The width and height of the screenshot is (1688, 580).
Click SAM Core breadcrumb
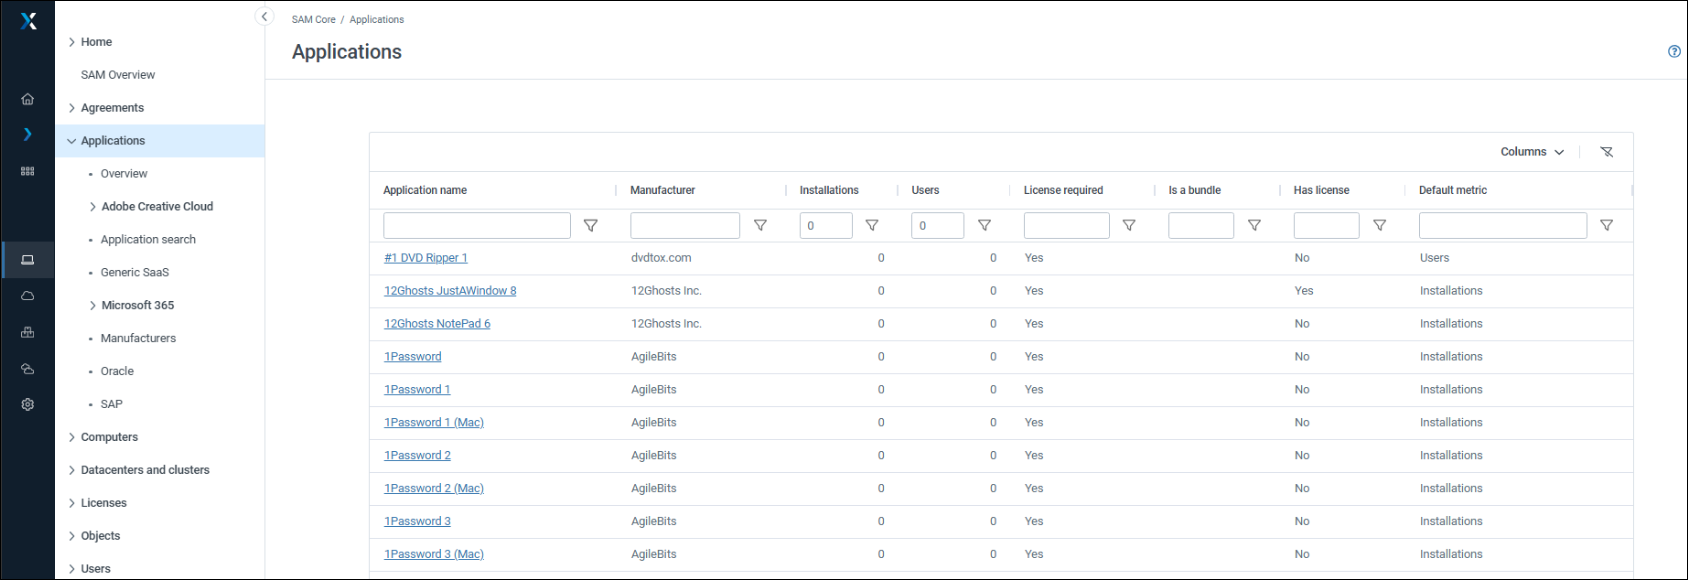314,19
